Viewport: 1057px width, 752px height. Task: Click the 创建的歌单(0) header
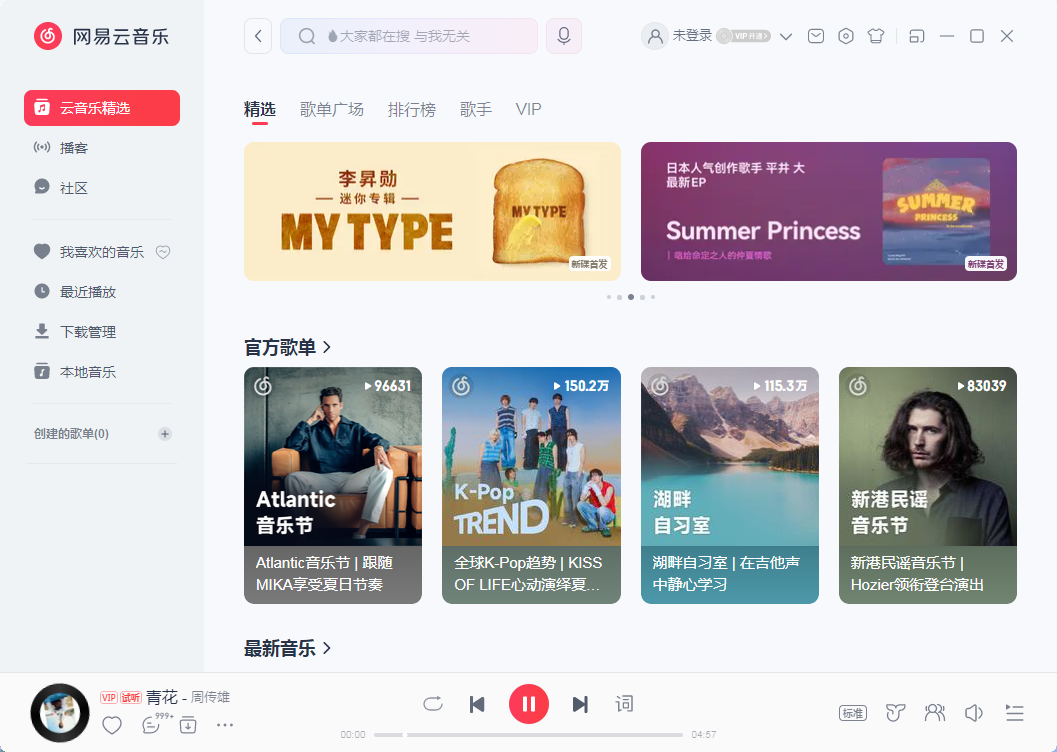point(71,433)
